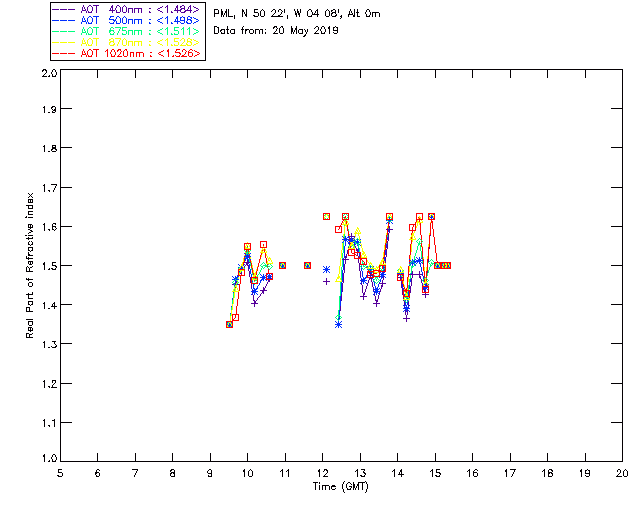
Task: Click the blue asterisk at 1.35 near time 12.4
Action: coord(338,325)
